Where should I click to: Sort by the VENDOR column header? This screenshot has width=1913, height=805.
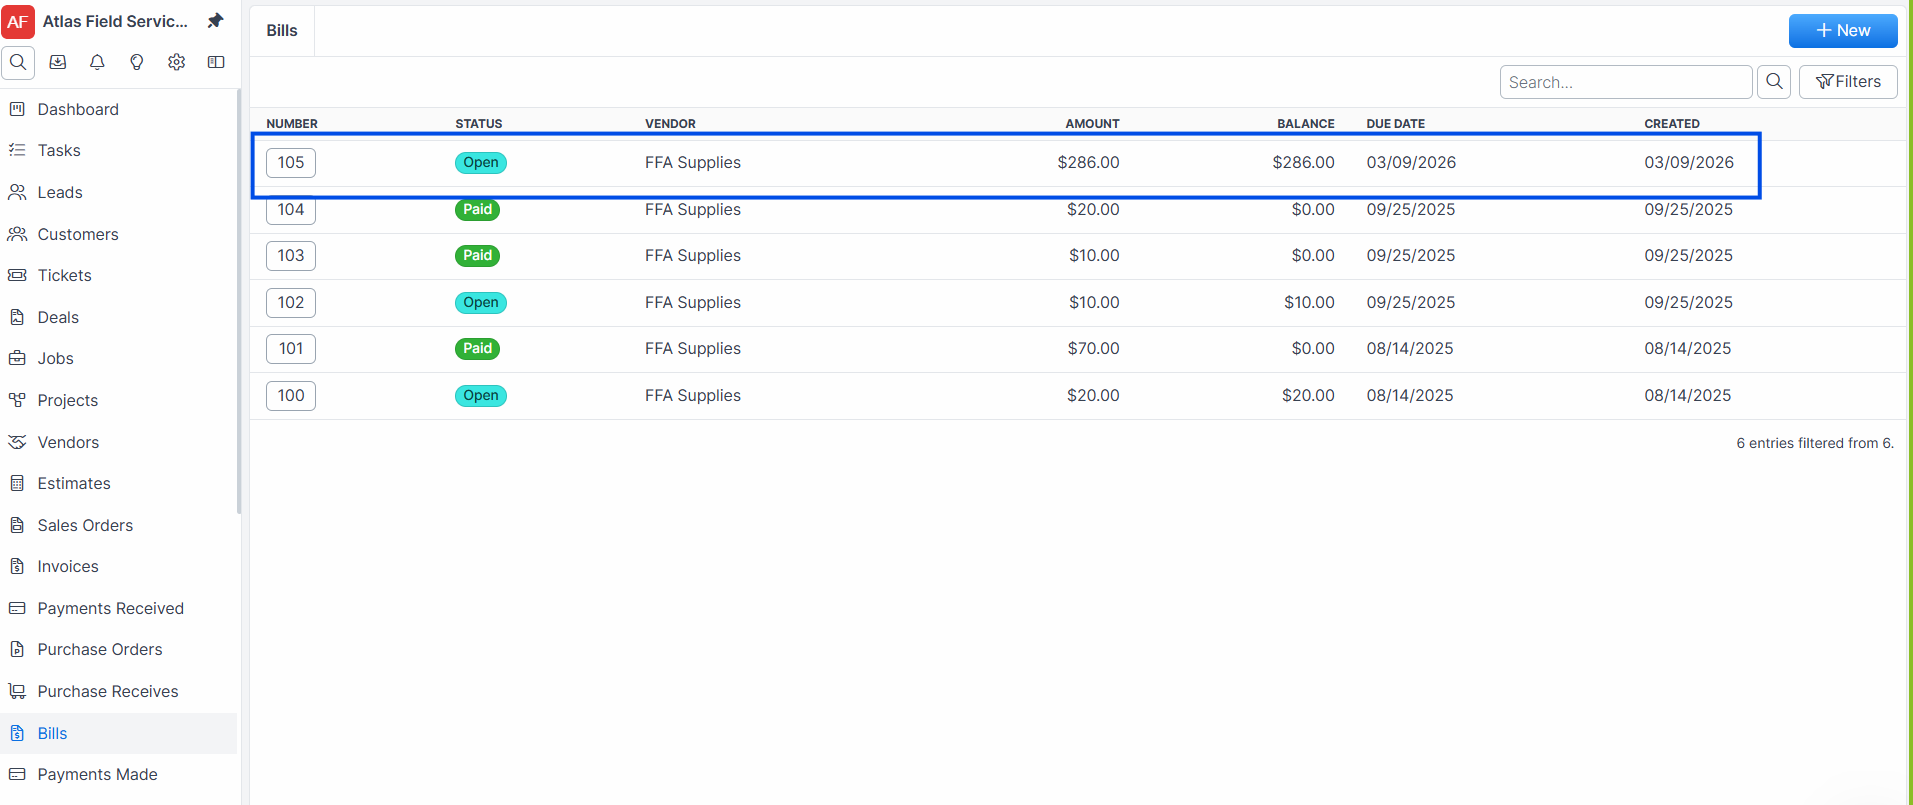coord(670,124)
